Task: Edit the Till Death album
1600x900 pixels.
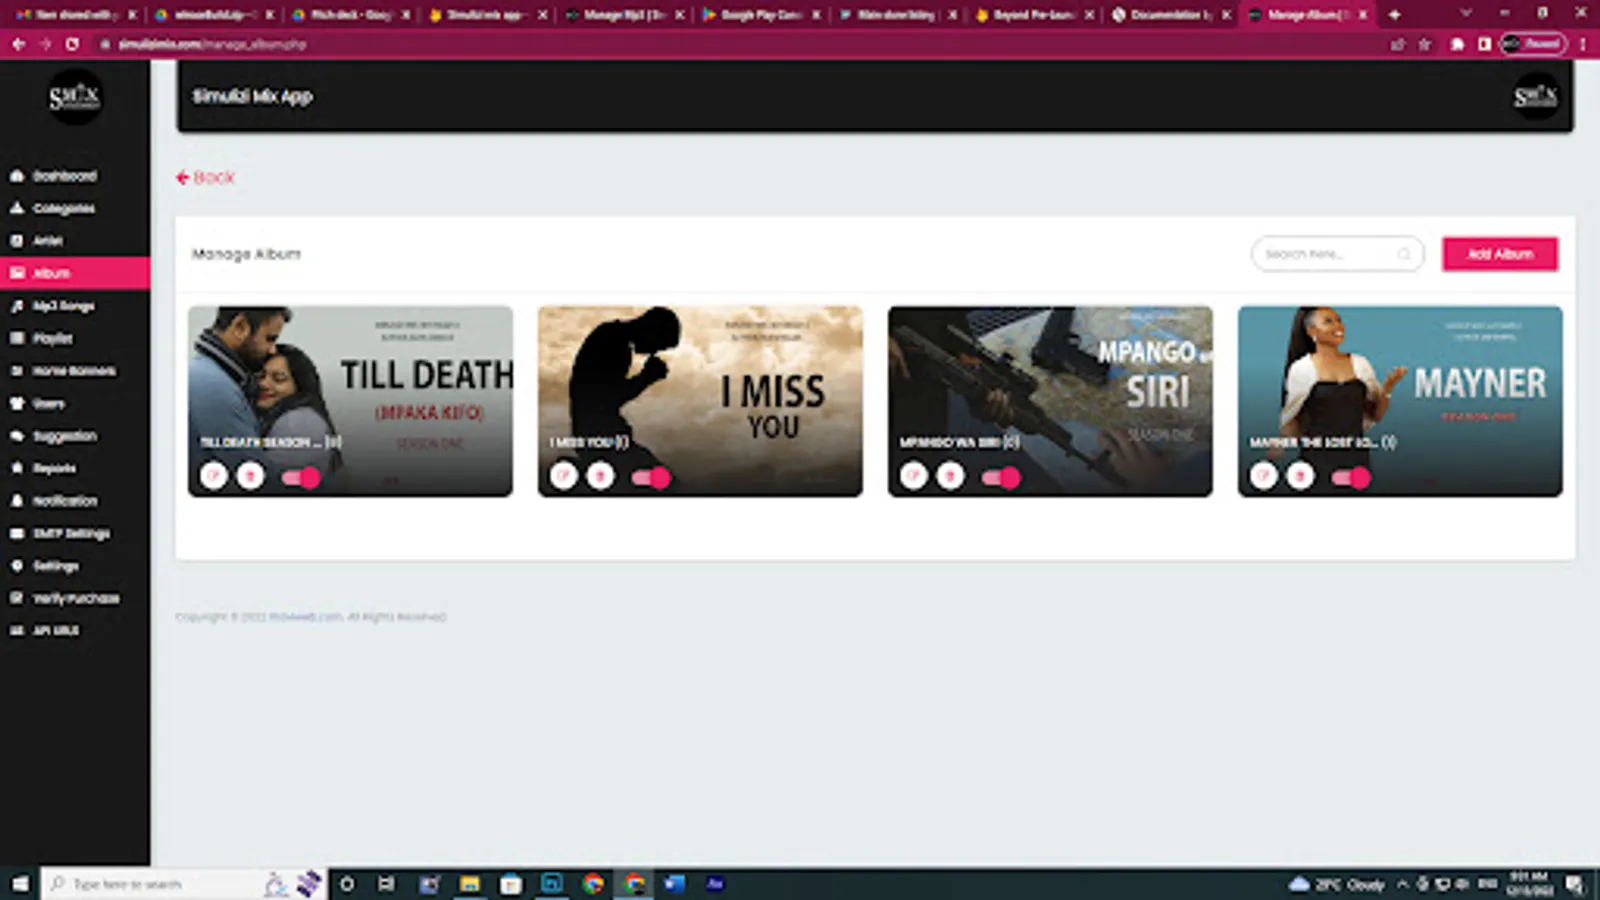Action: (214, 476)
